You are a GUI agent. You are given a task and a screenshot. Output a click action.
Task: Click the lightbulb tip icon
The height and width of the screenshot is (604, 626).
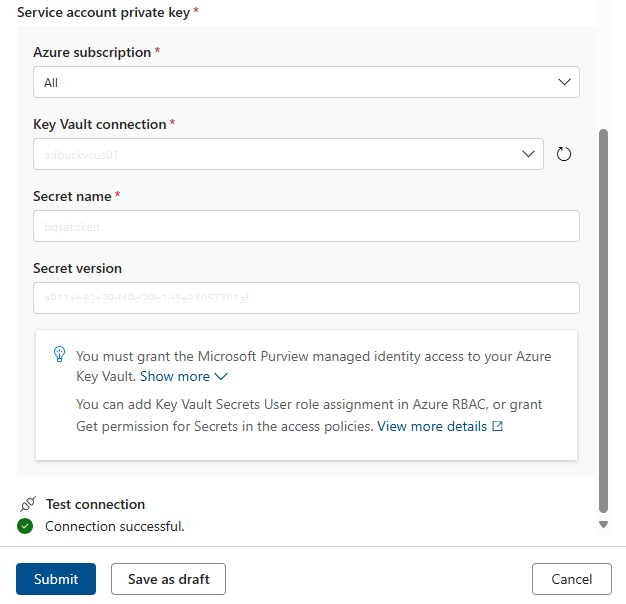pos(59,354)
